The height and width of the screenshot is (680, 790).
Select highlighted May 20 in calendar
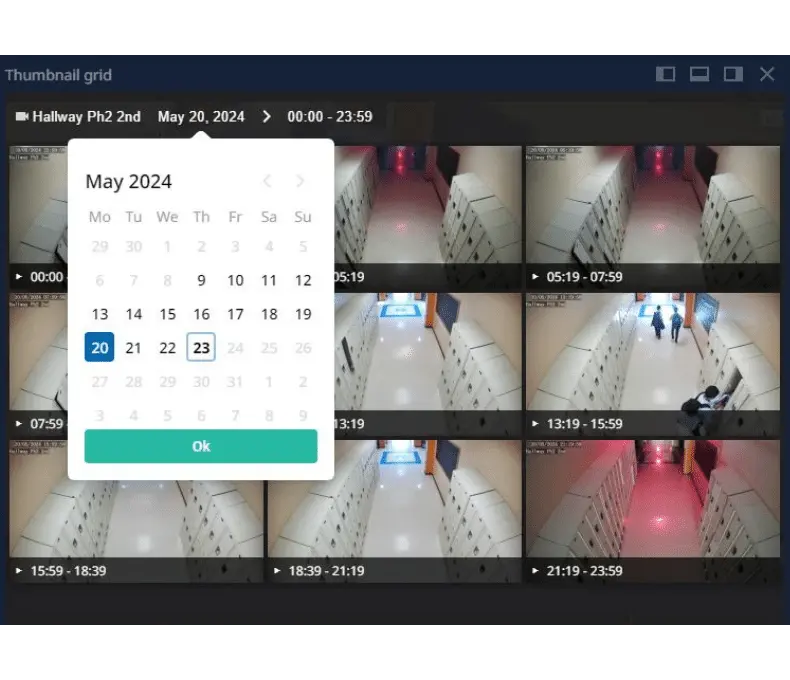(99, 347)
